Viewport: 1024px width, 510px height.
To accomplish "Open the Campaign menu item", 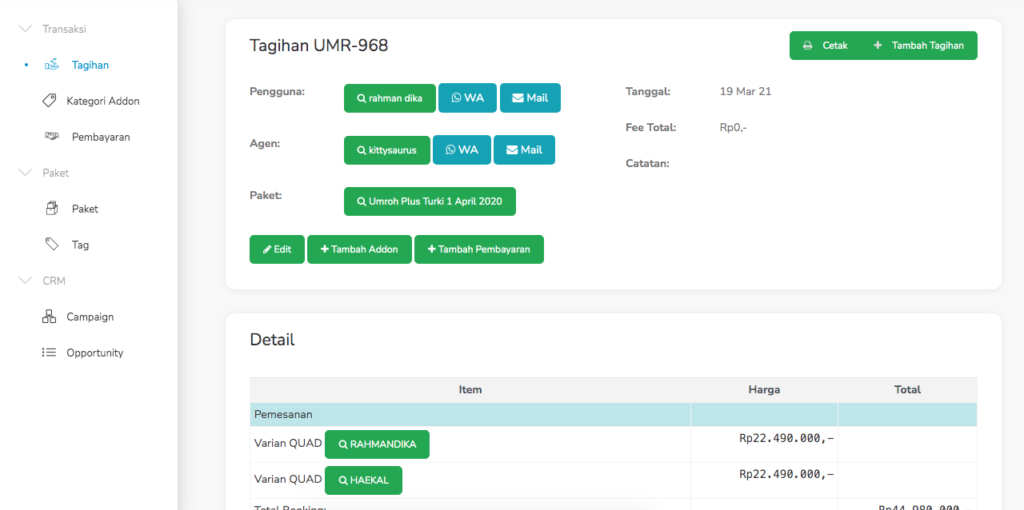I will click(x=90, y=317).
